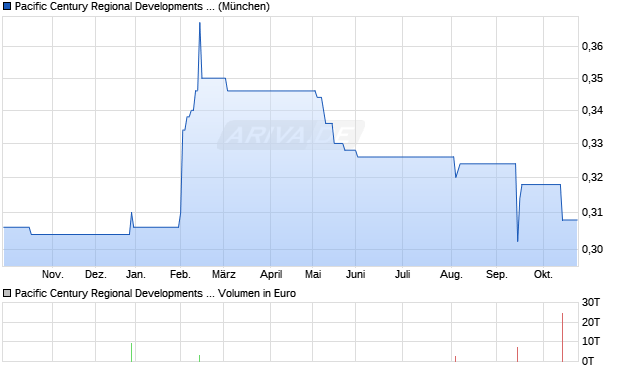Click the April month label
Image resolution: width=620 pixels, height=371 pixels.
(x=271, y=274)
